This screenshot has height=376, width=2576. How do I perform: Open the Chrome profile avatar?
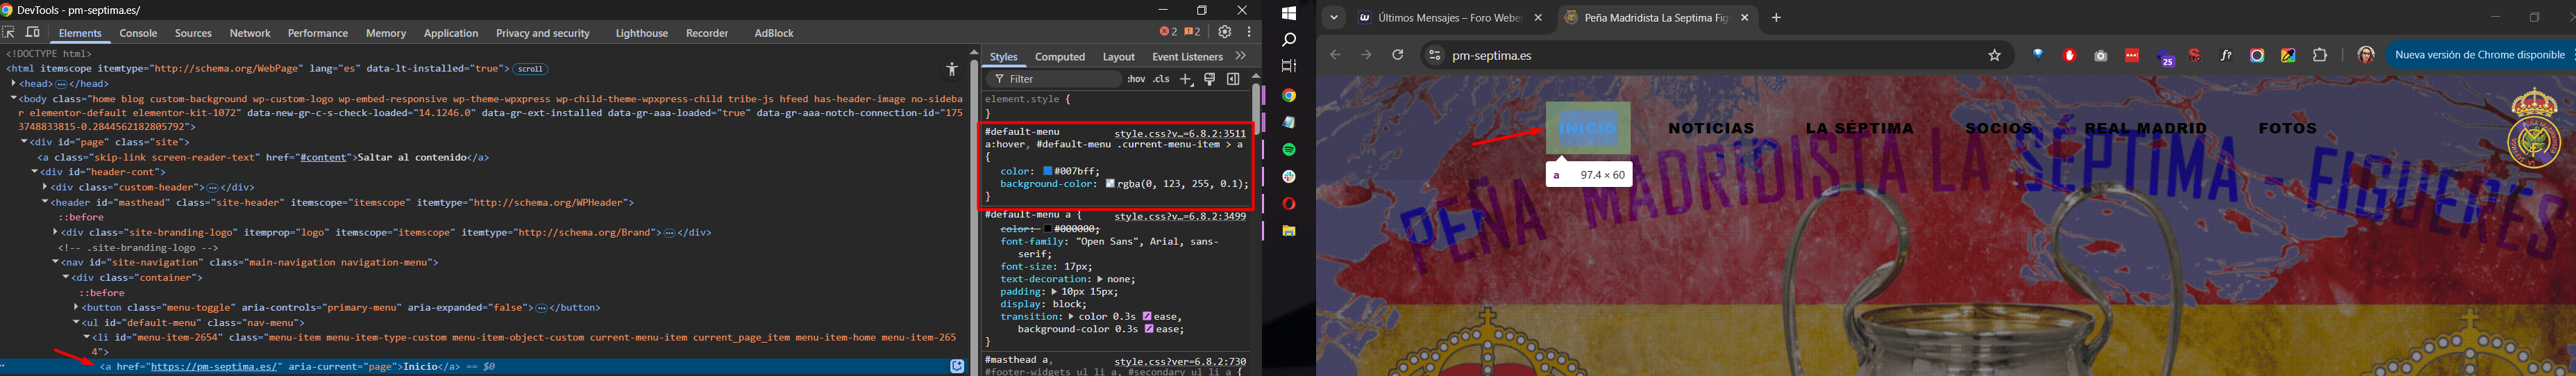[2365, 56]
